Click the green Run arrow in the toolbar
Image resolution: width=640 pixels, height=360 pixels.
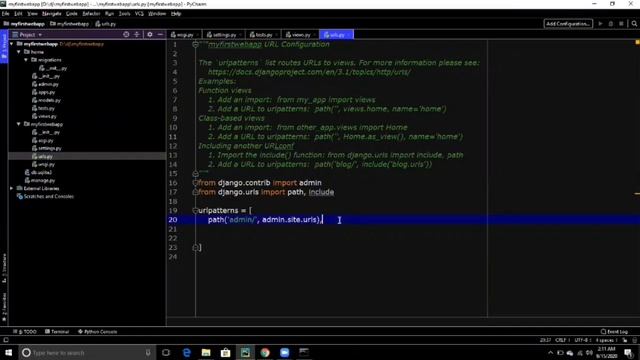[600, 24]
